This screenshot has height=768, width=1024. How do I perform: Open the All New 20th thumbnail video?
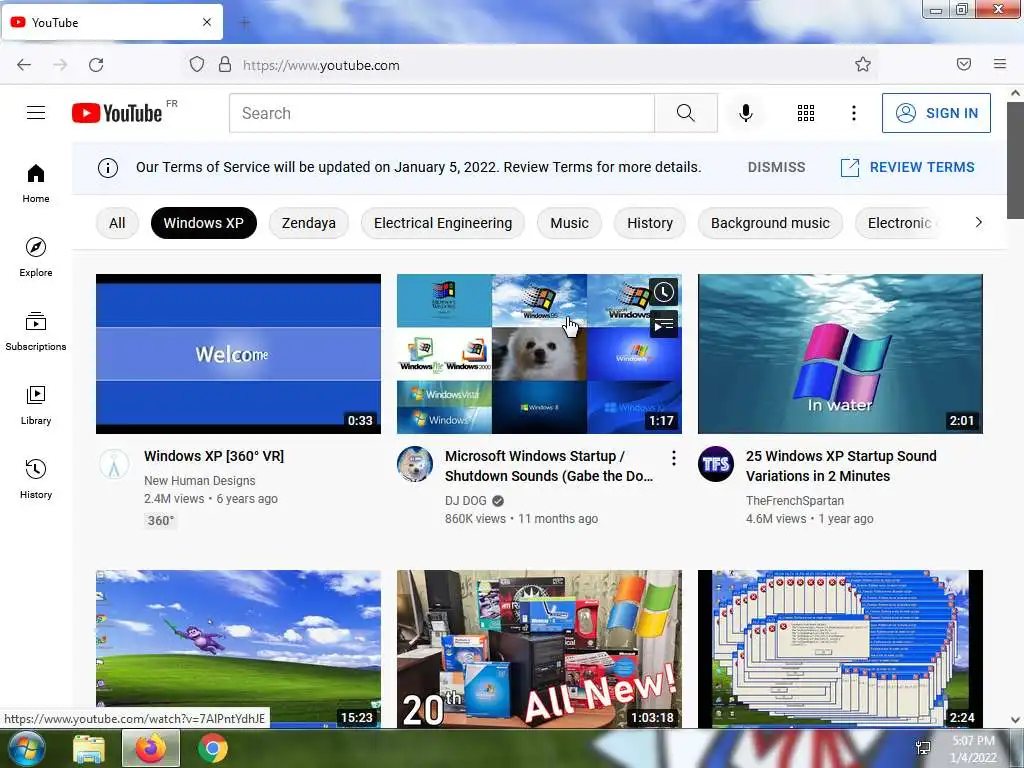(x=539, y=649)
